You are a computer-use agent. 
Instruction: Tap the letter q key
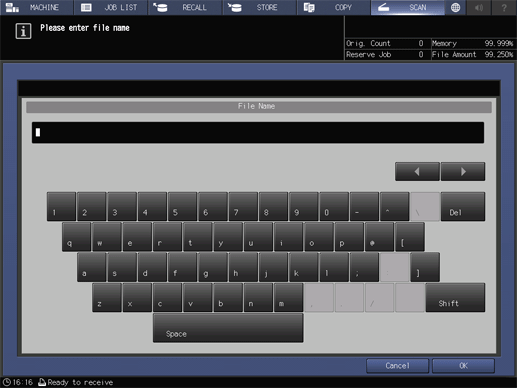[76, 237]
